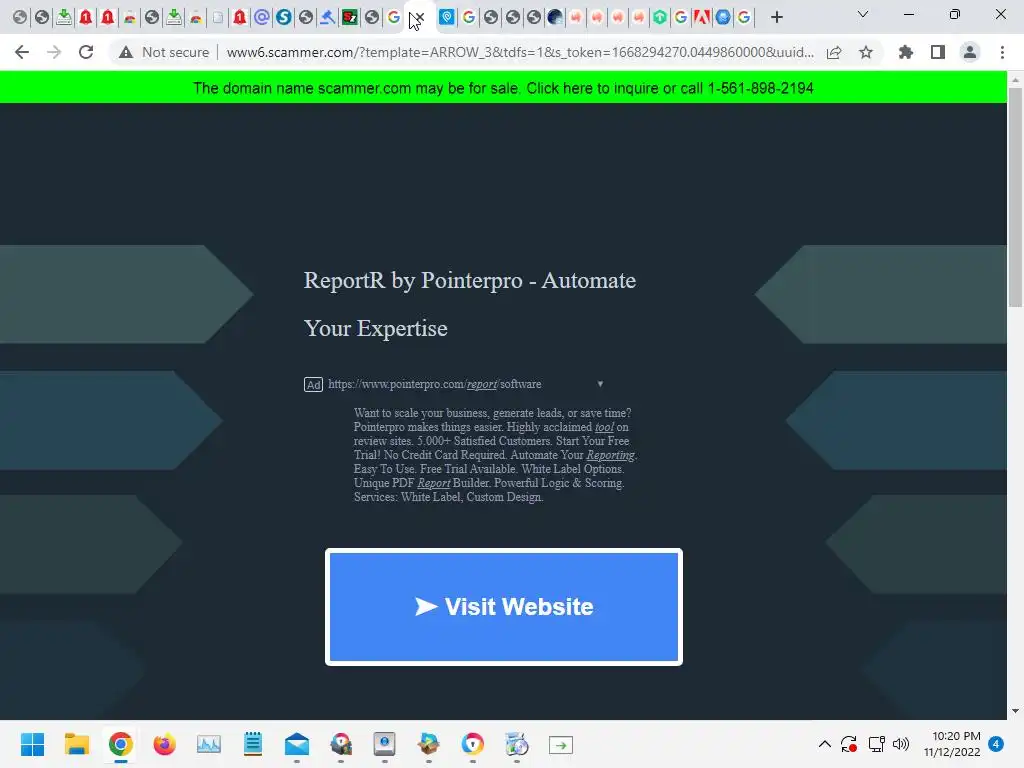Screen dimensions: 1024x768
Task: Switch to the blue map-pin icon tab
Action: [447, 17]
